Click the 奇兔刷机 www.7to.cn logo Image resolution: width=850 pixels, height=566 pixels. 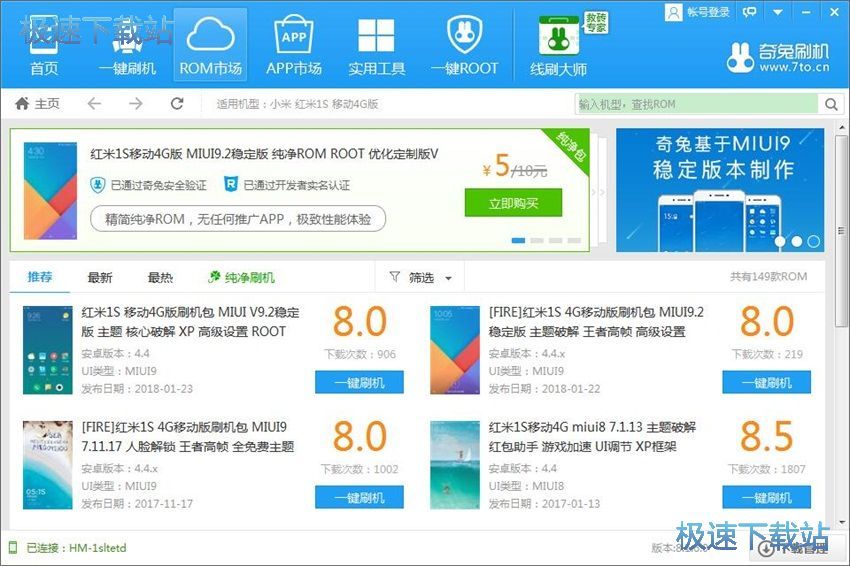777,58
